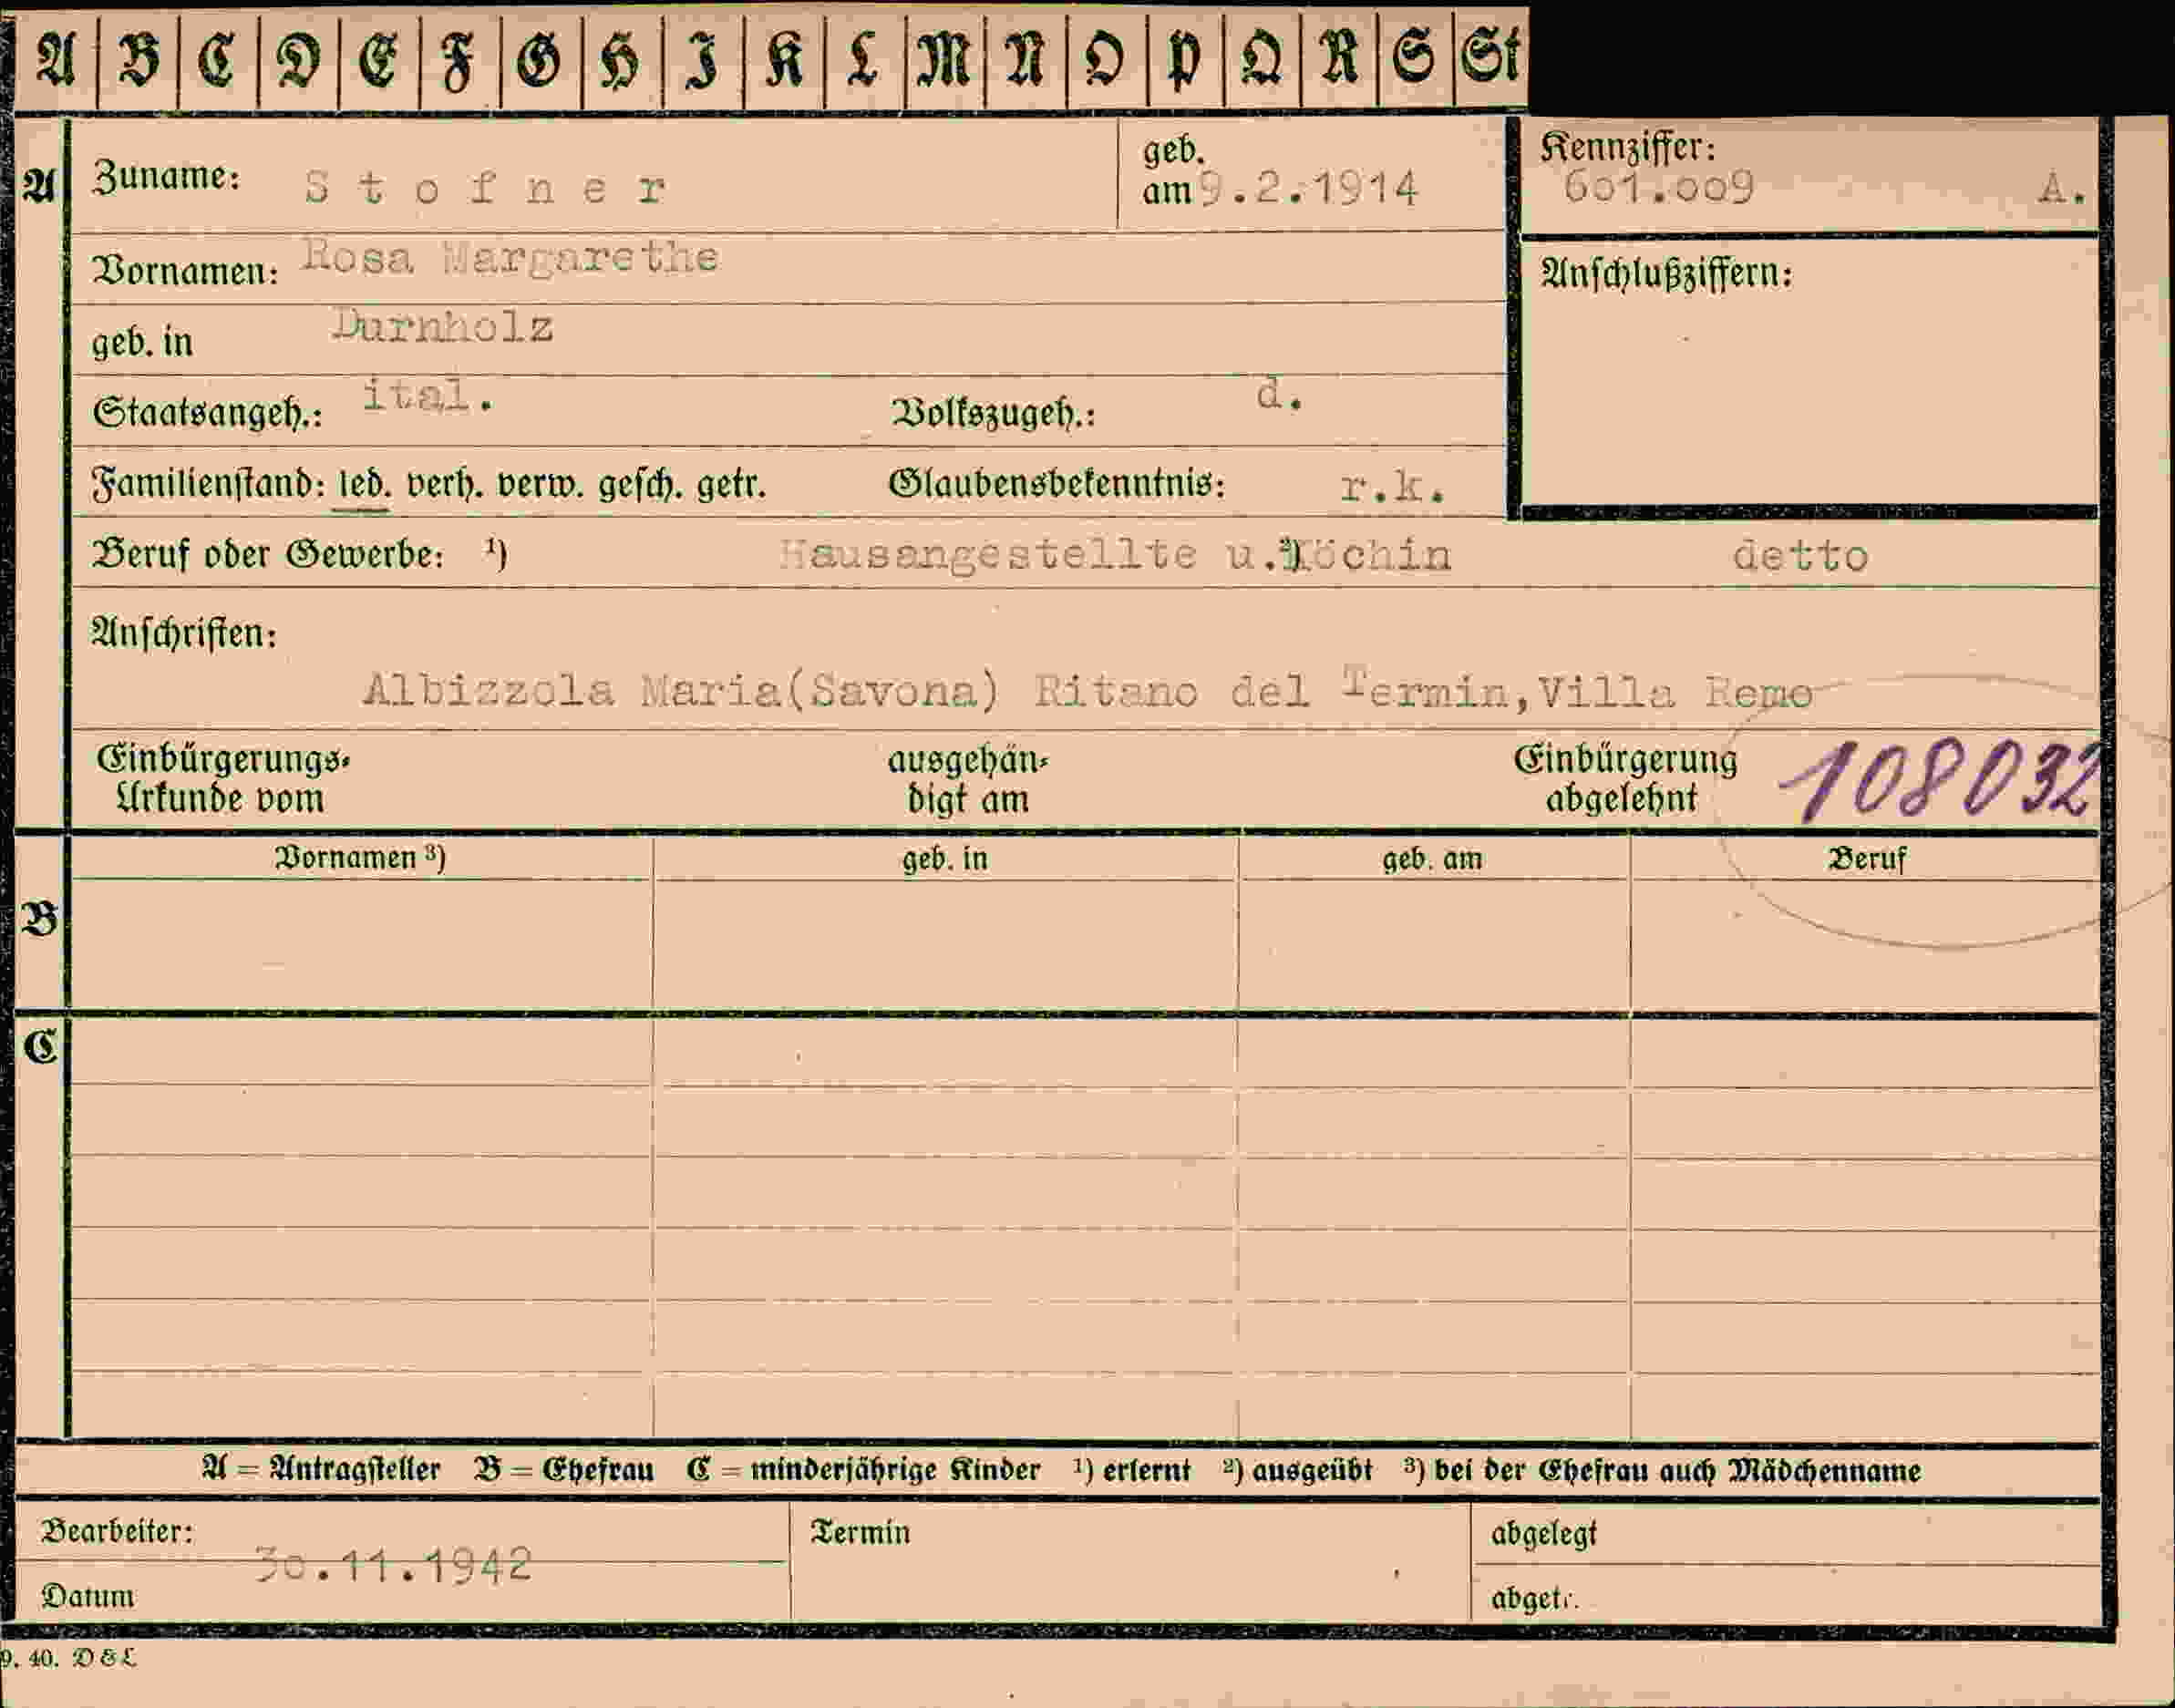
Task: Select the index tab letter M
Action: point(945,58)
